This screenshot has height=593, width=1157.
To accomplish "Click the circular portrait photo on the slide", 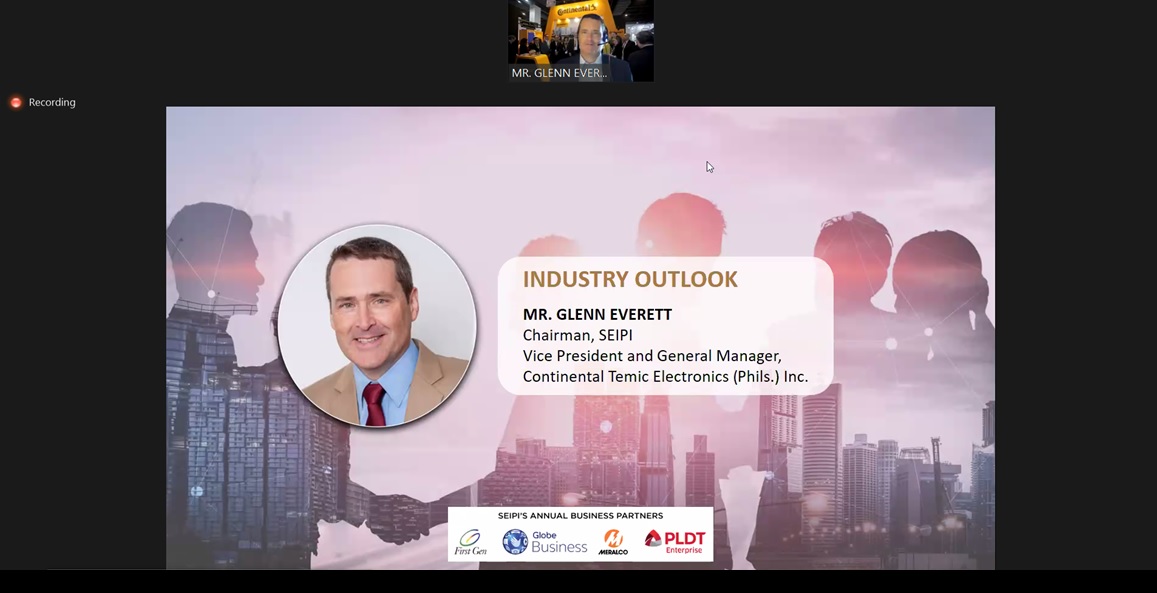I will coord(377,325).
